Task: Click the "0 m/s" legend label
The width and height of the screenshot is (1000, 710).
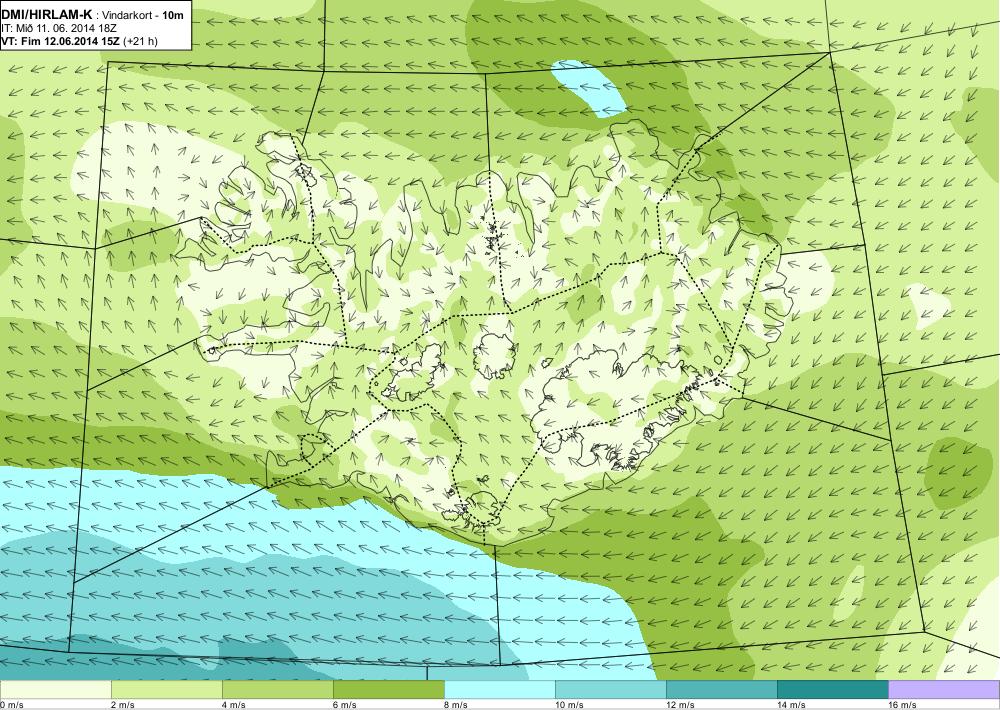Action: 12,705
